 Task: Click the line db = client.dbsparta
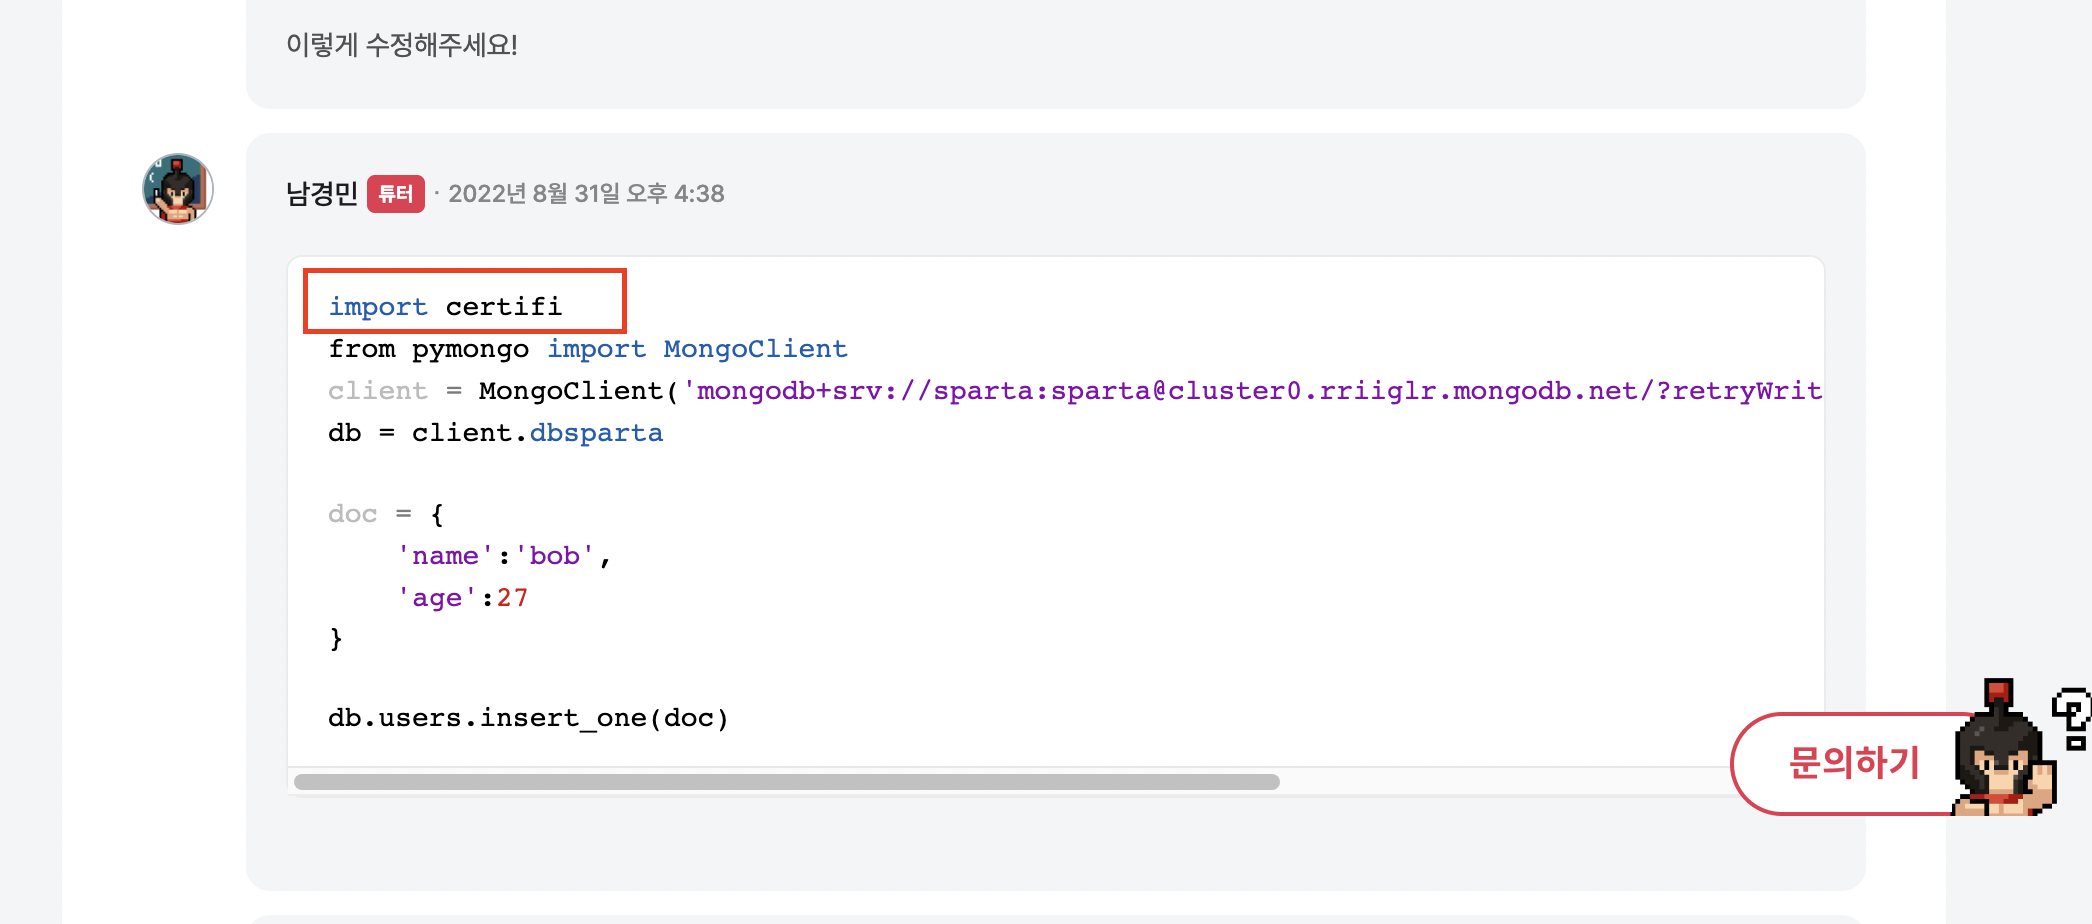click(496, 433)
